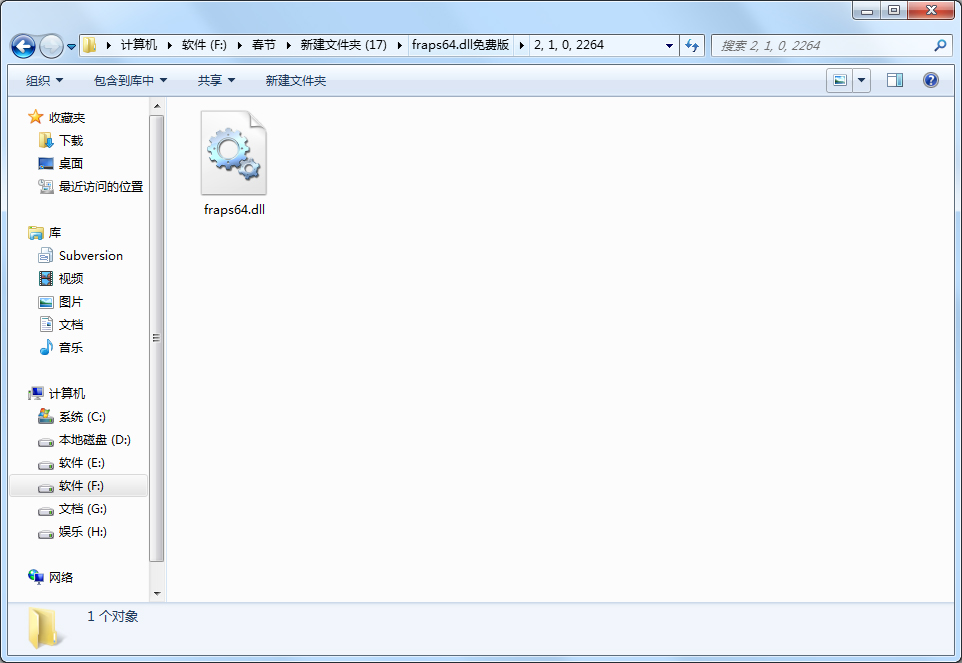Open the 共享 menu
The image size is (962, 663).
click(216, 80)
